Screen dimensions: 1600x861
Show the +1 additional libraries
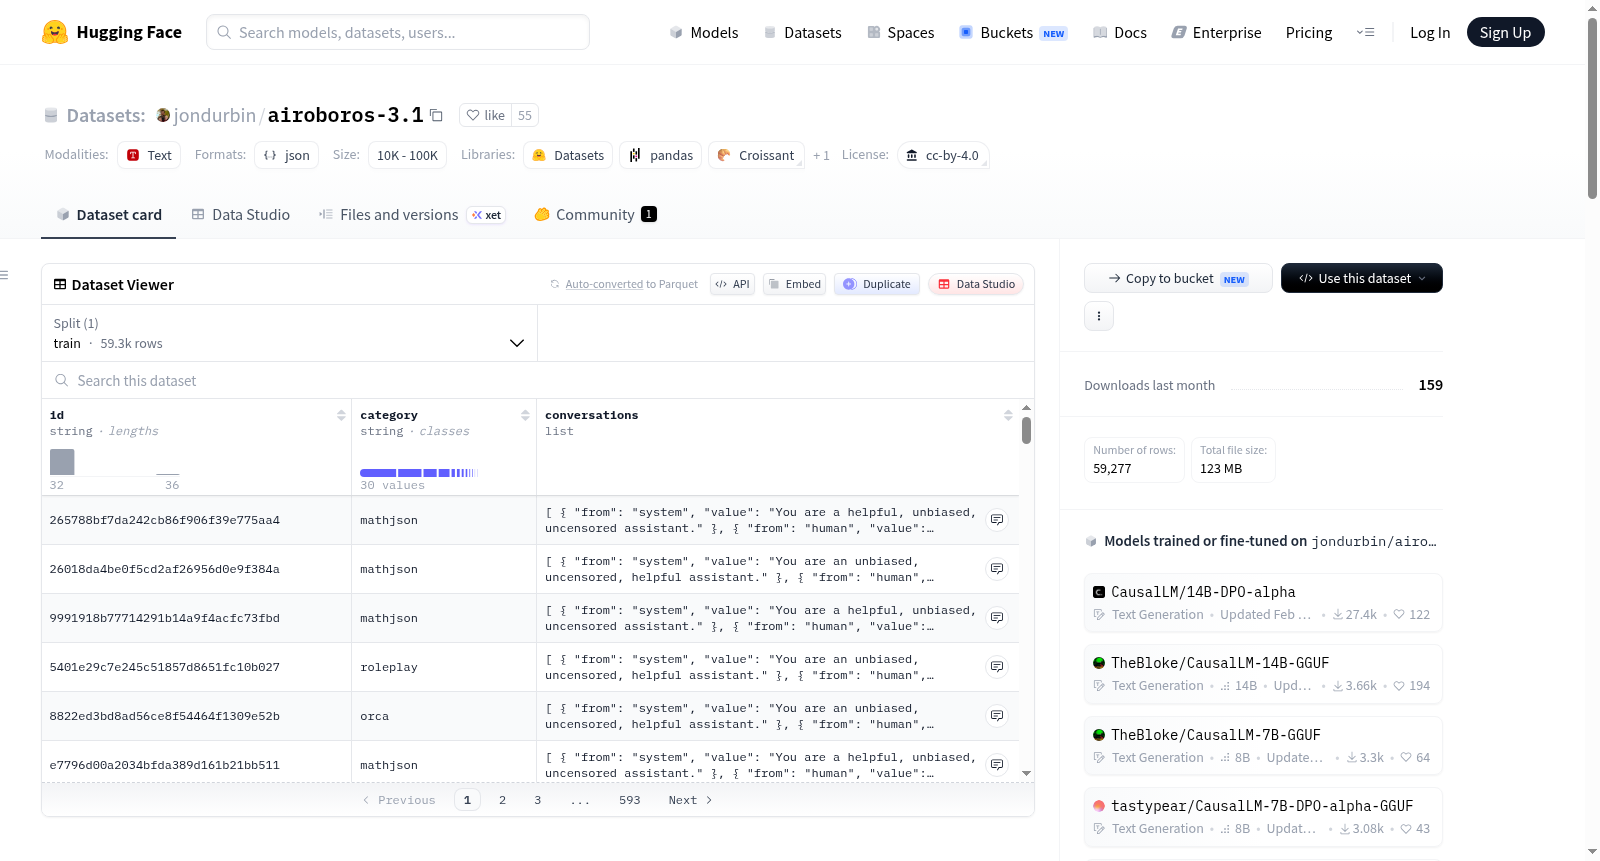tap(821, 155)
